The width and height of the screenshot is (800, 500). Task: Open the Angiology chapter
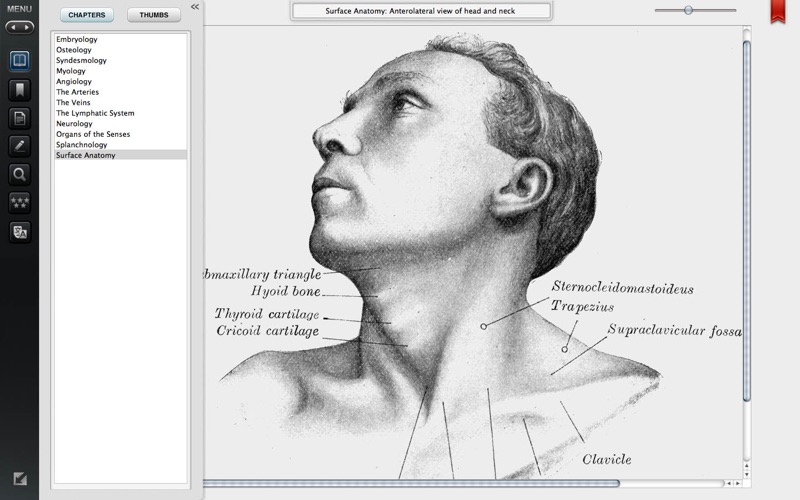(x=120, y=82)
